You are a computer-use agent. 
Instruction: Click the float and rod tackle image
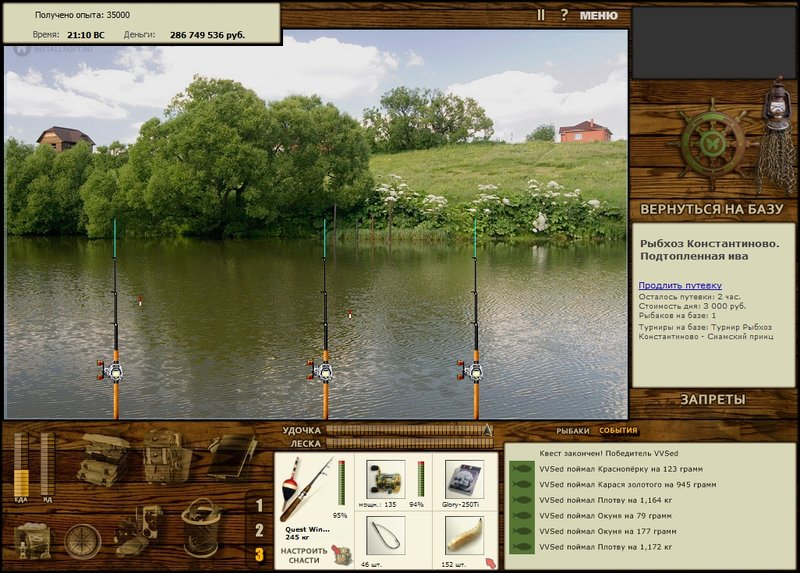(x=305, y=489)
